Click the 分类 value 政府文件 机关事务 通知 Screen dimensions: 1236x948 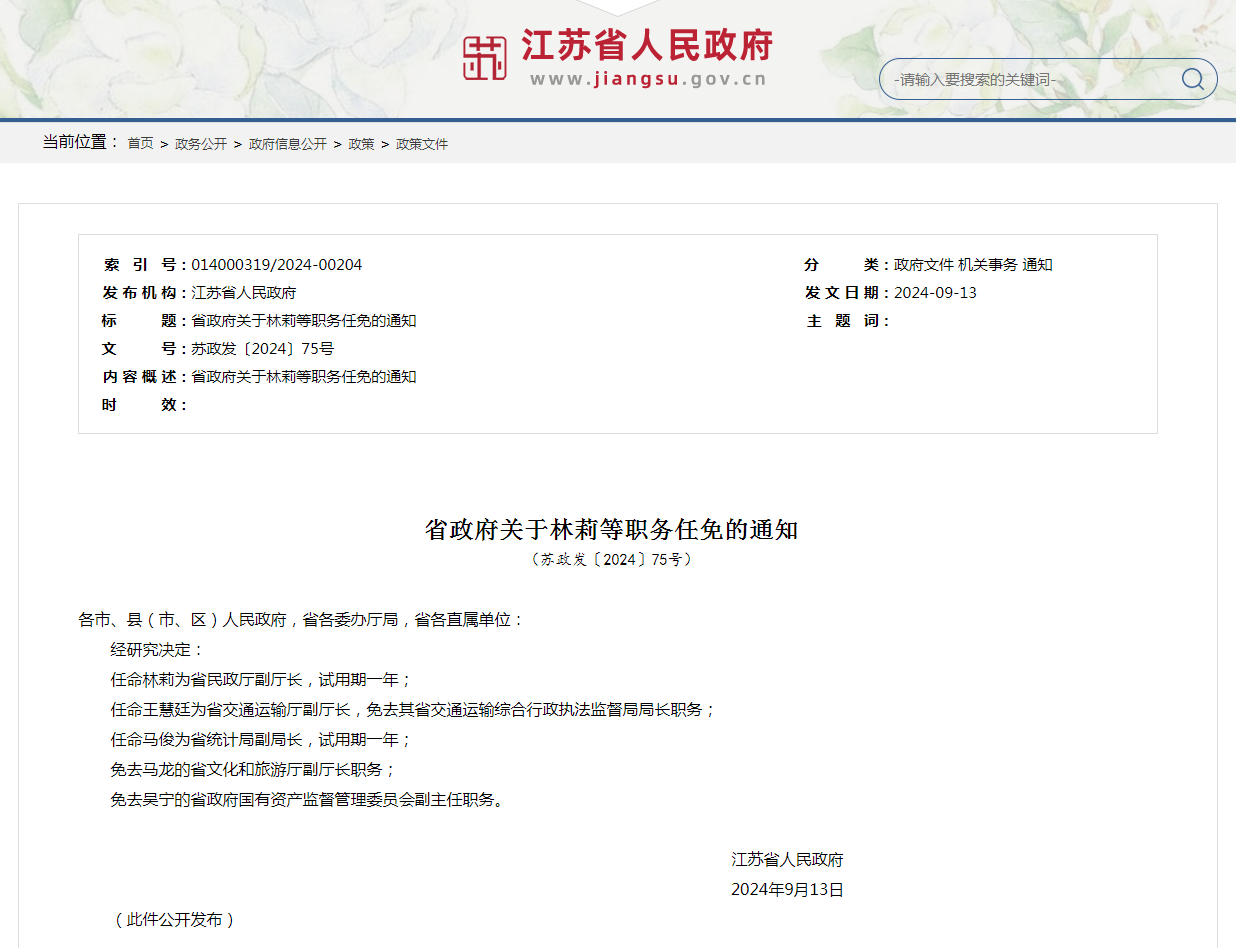(973, 265)
